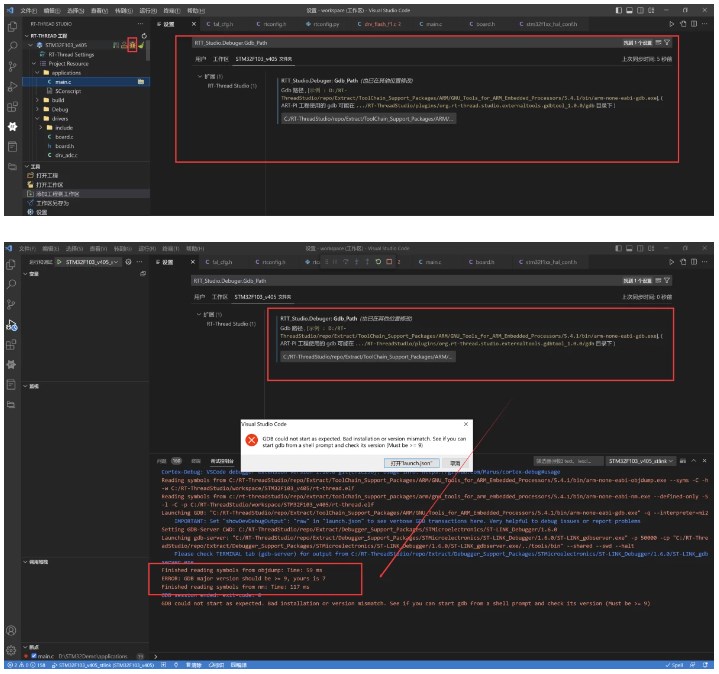Open Run and Debug in the bottom window
Image resolution: width=719 pixels, height=674 pixels.
click(11, 325)
